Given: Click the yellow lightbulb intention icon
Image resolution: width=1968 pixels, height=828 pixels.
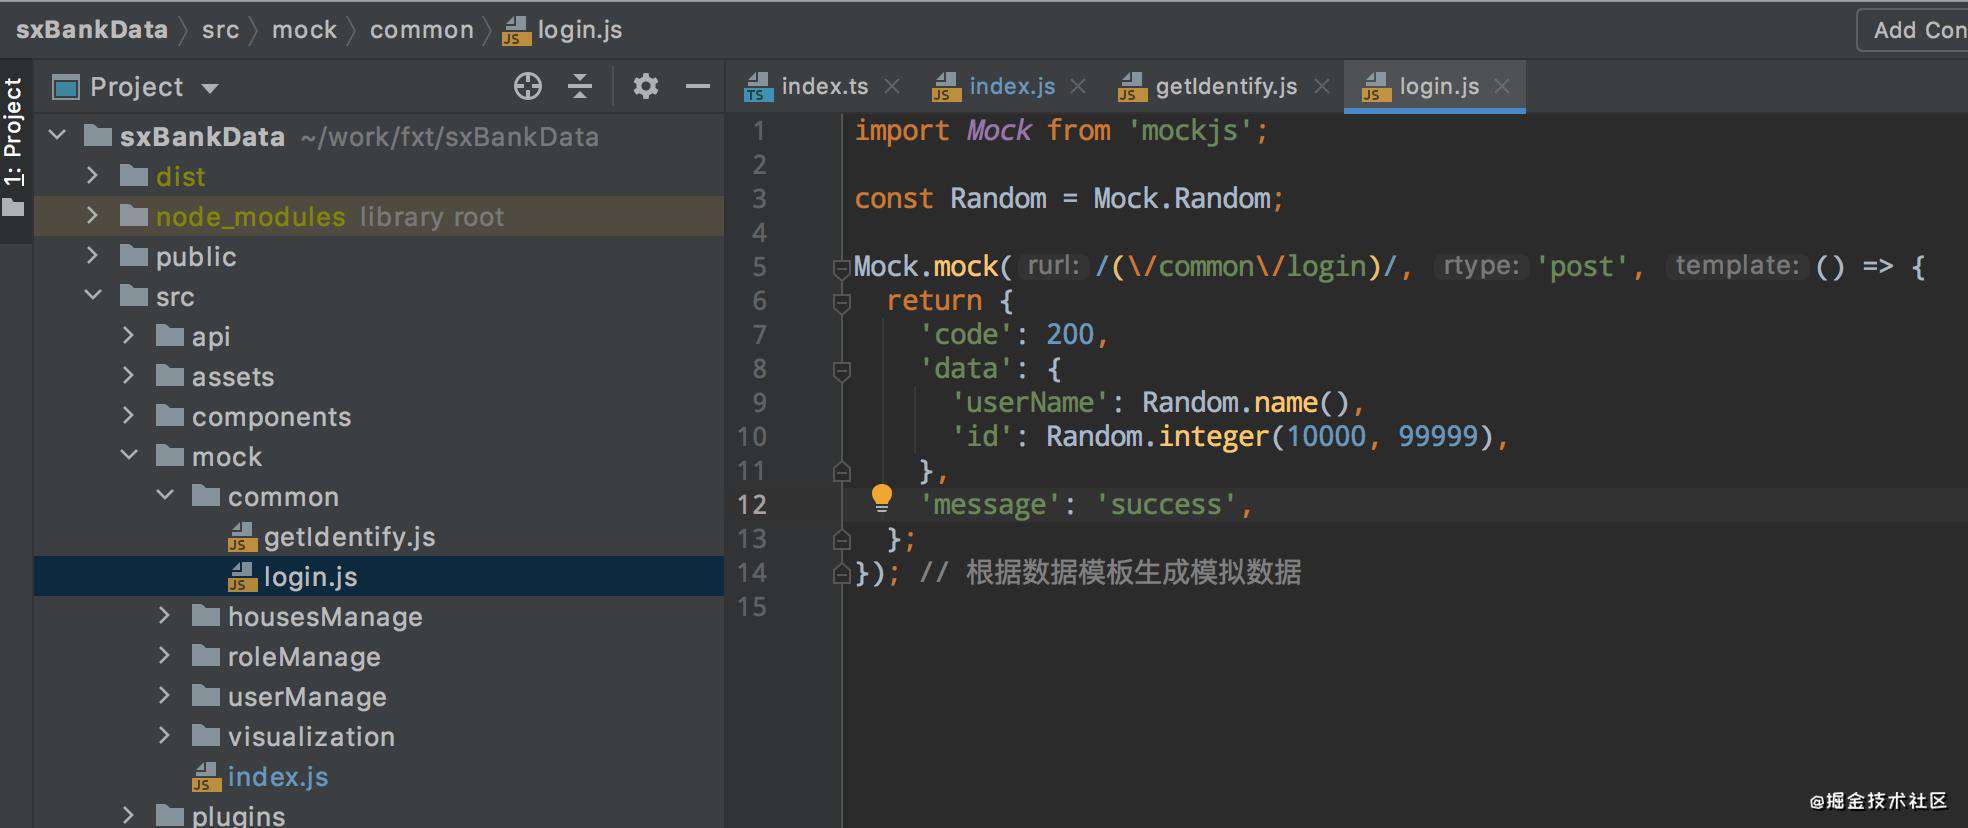Looking at the screenshot, I should (881, 498).
